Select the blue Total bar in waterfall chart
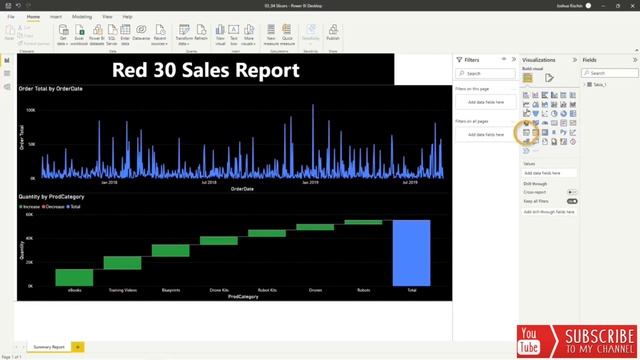The image size is (640, 360). [x=411, y=253]
